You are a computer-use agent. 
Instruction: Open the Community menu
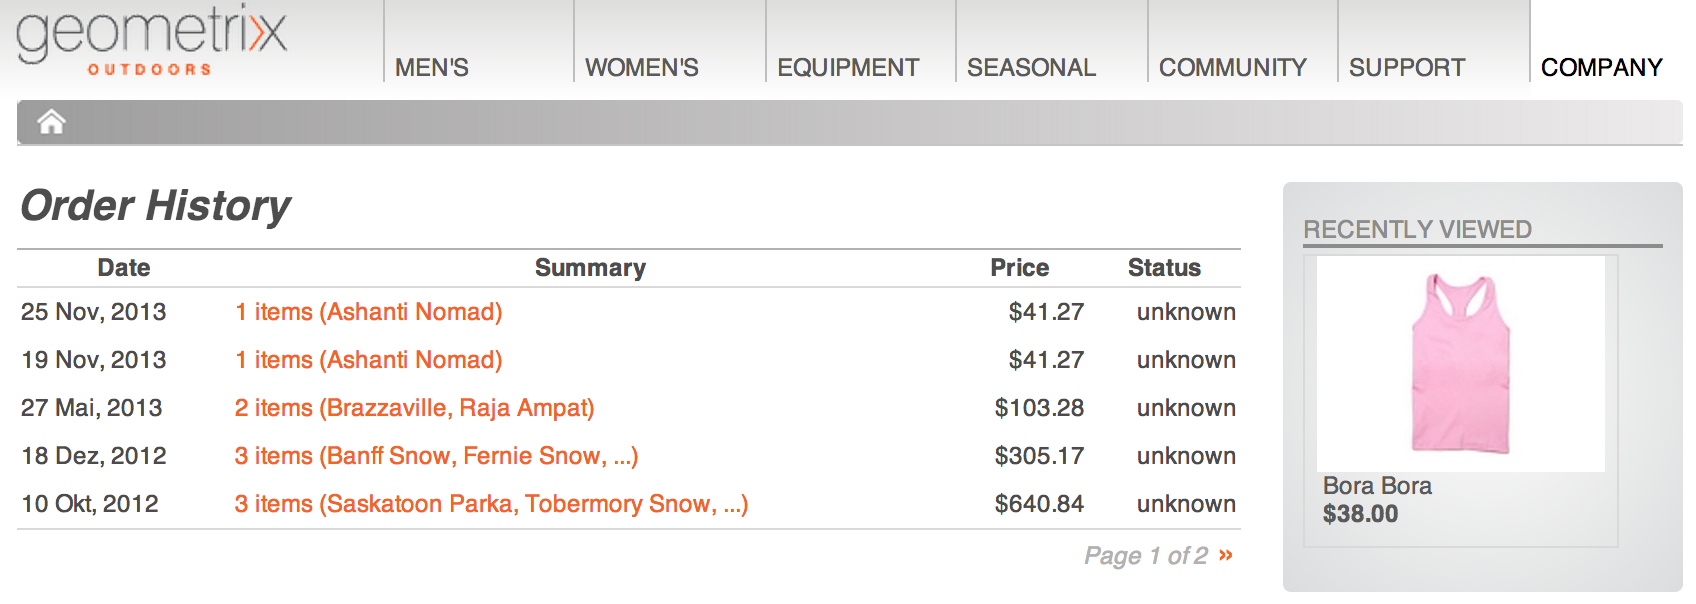[x=1232, y=67]
